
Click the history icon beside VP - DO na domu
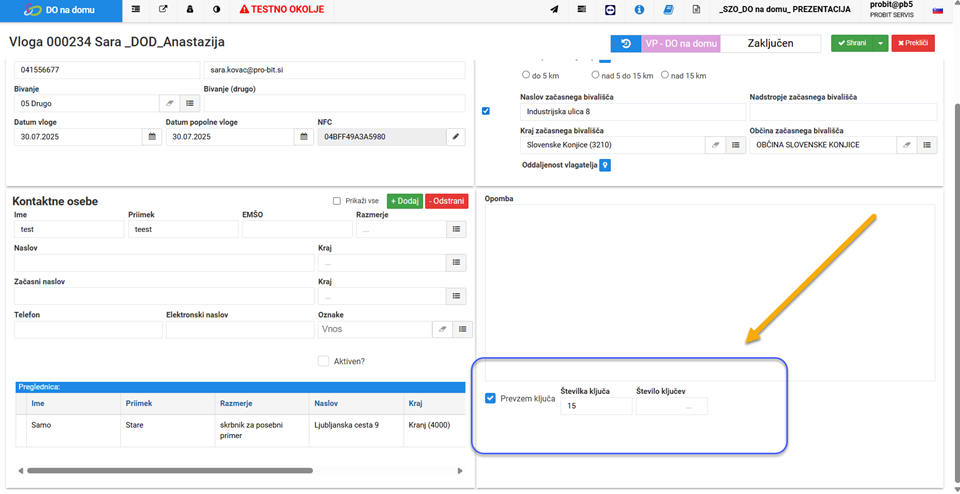[x=626, y=44]
